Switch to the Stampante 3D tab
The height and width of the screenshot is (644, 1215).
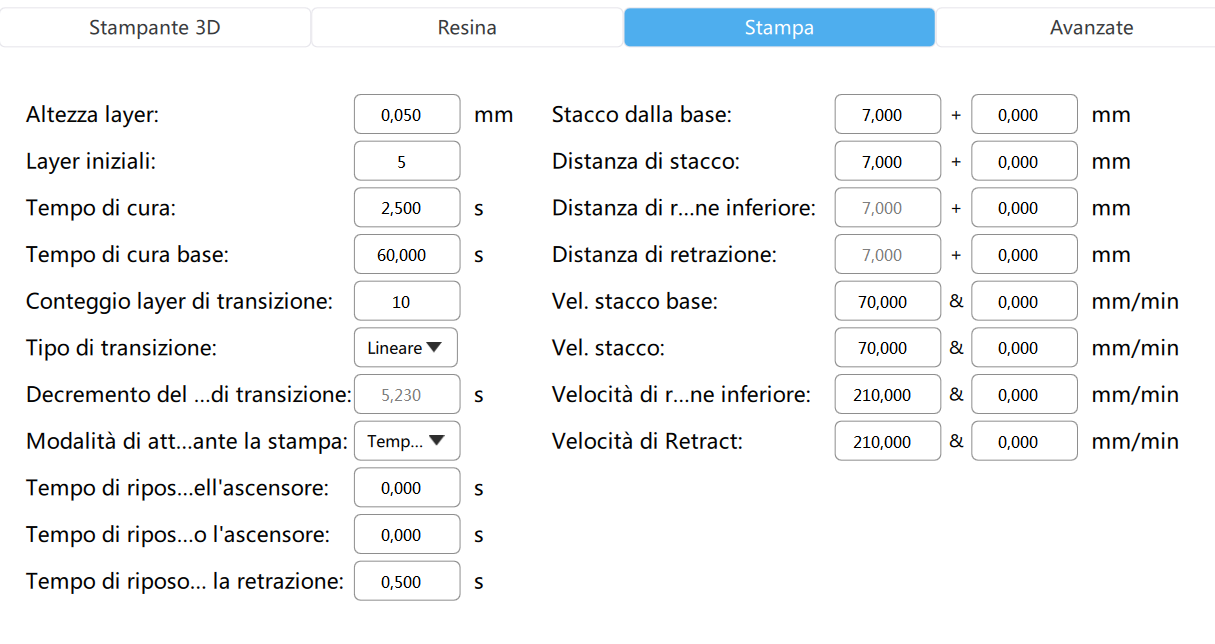[155, 27]
